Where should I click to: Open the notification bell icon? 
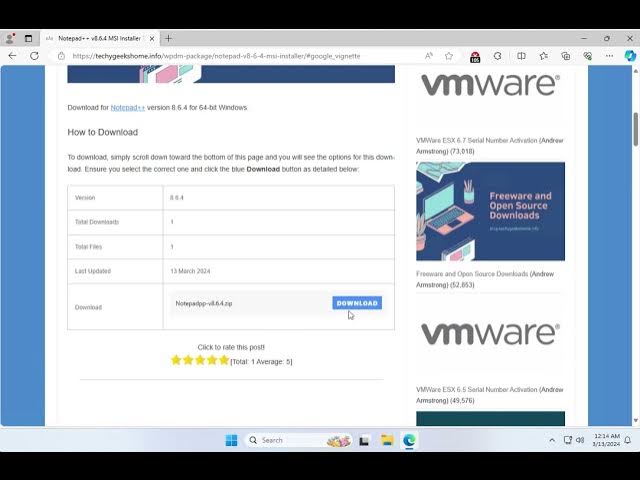628,440
